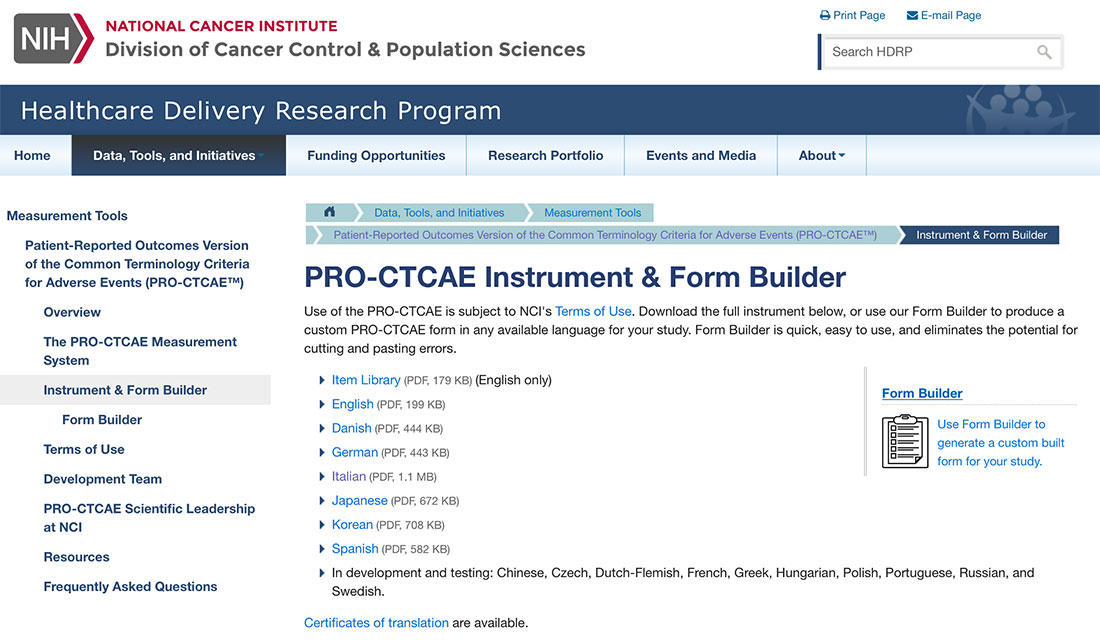
Task: Open the Overview sidebar link
Action: 72,312
